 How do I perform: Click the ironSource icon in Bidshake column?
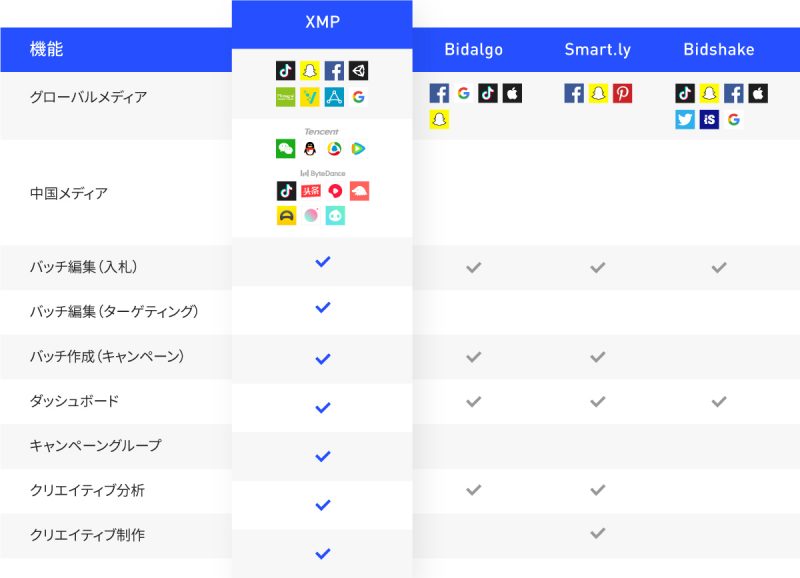click(709, 119)
